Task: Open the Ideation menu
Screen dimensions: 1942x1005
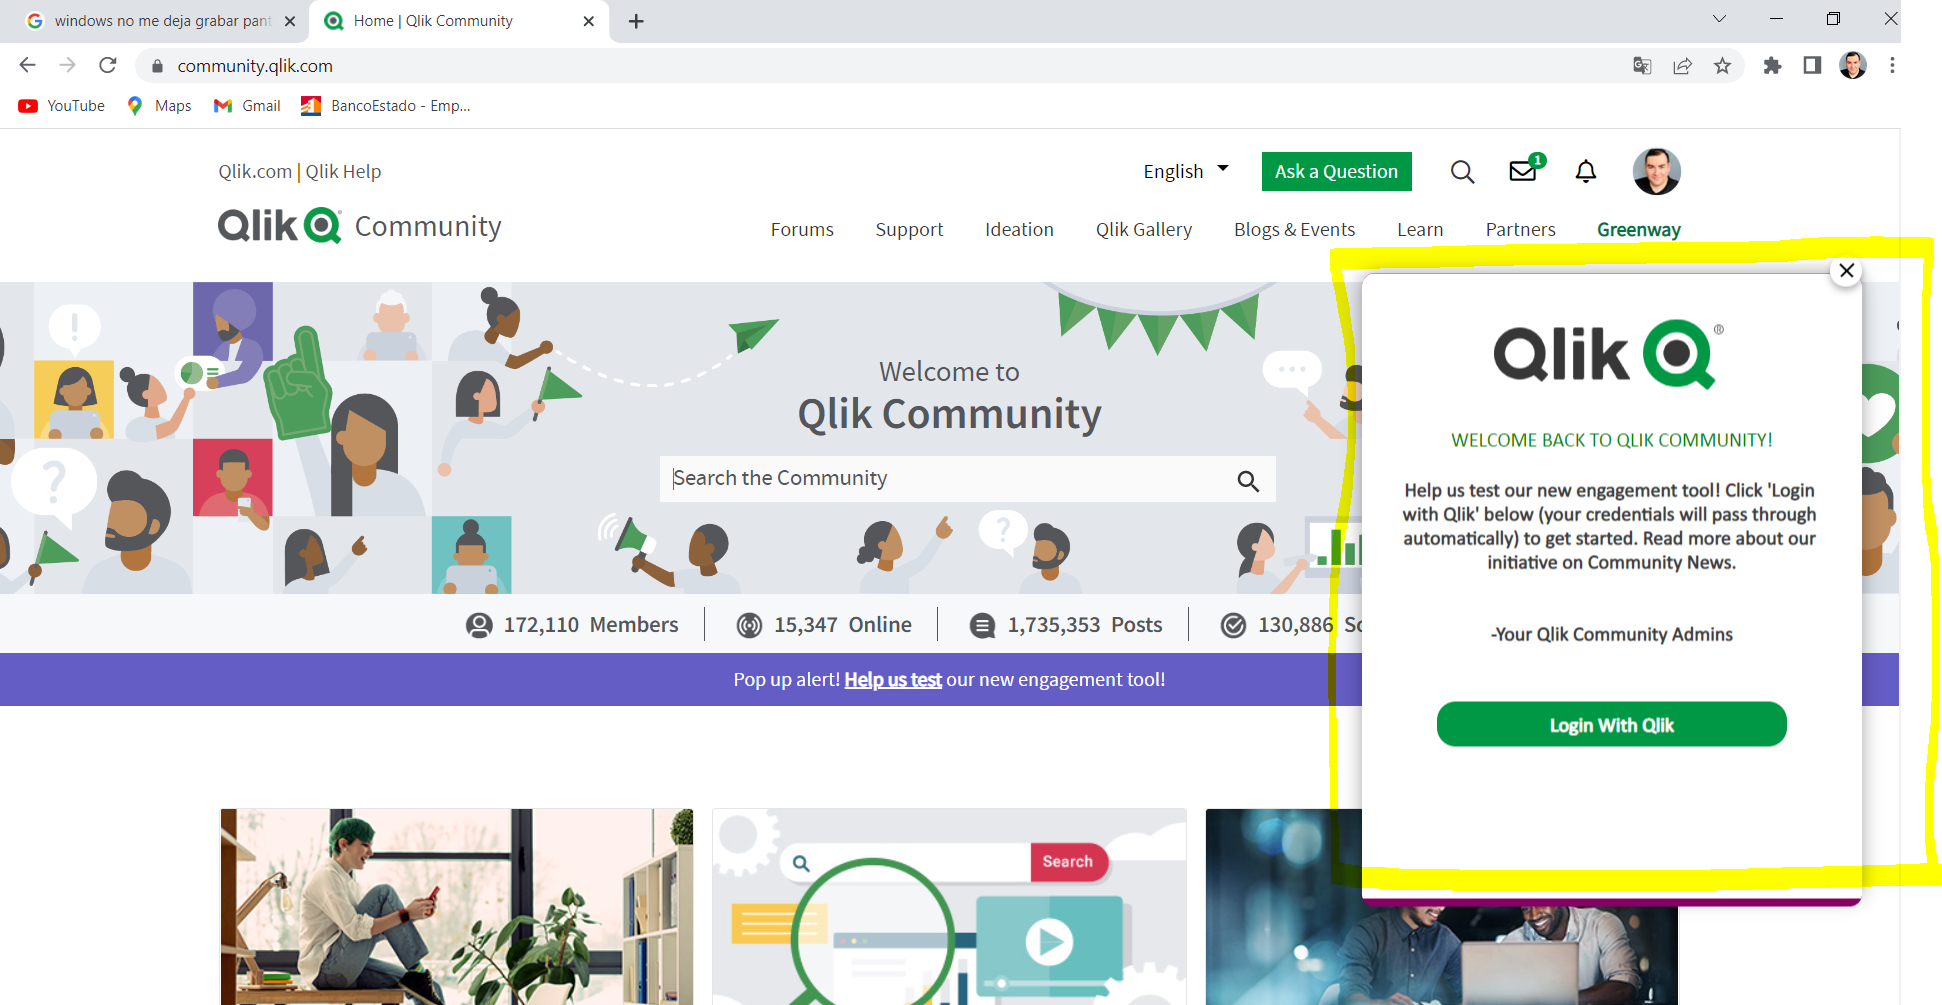Action: point(1019,229)
